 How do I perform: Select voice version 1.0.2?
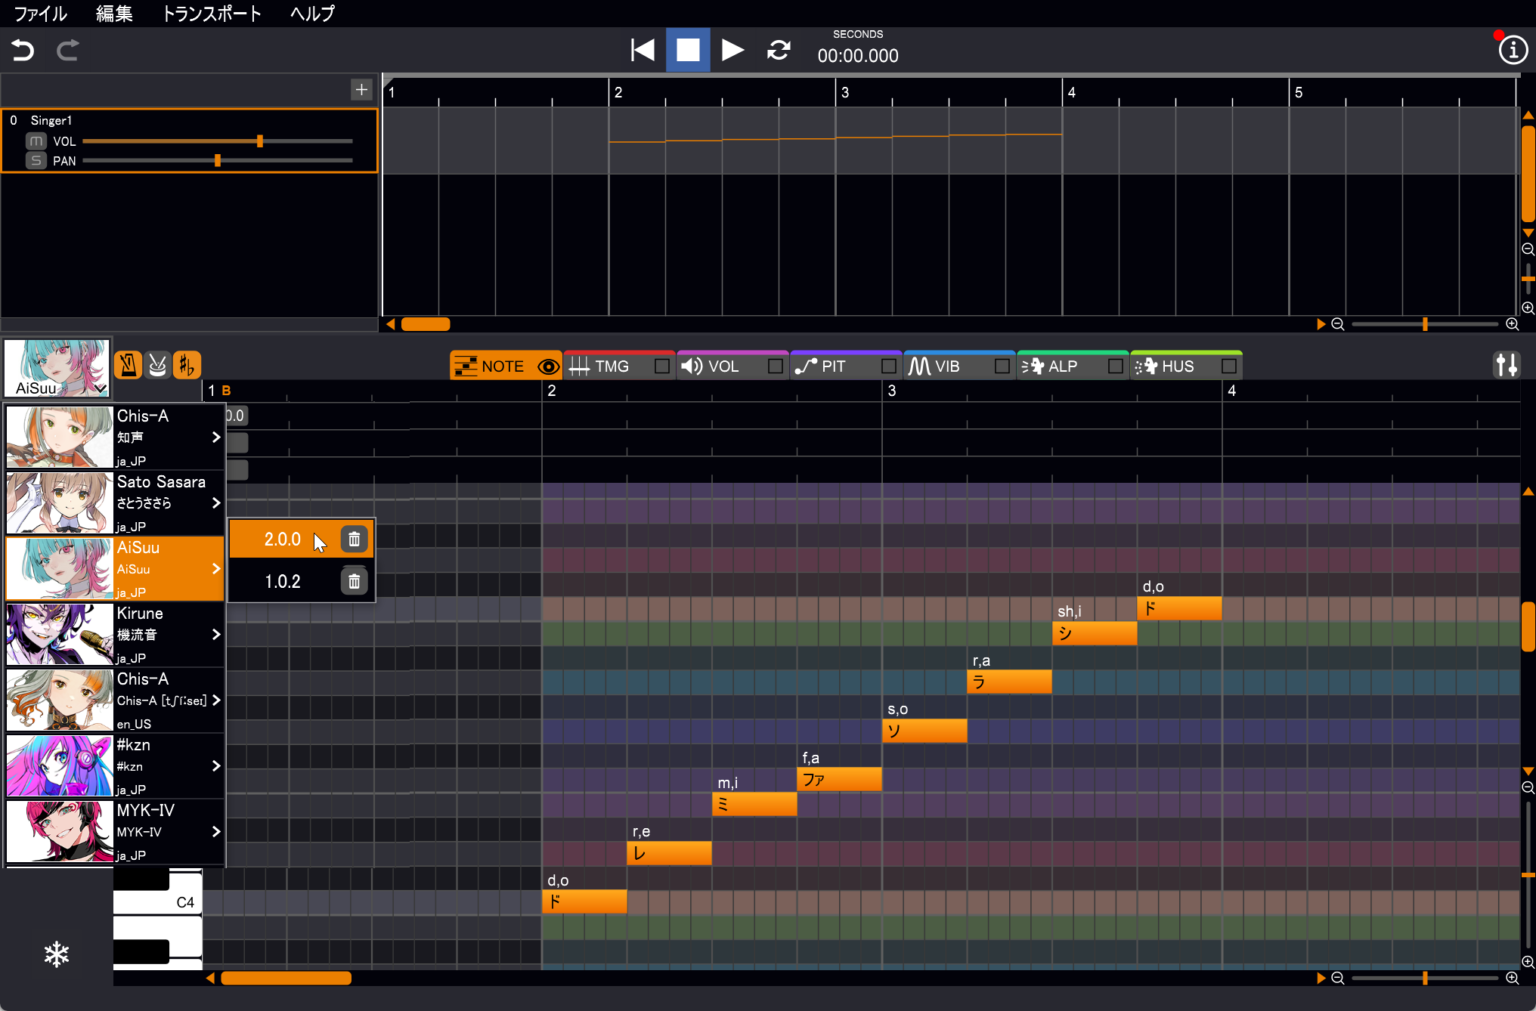pos(283,581)
